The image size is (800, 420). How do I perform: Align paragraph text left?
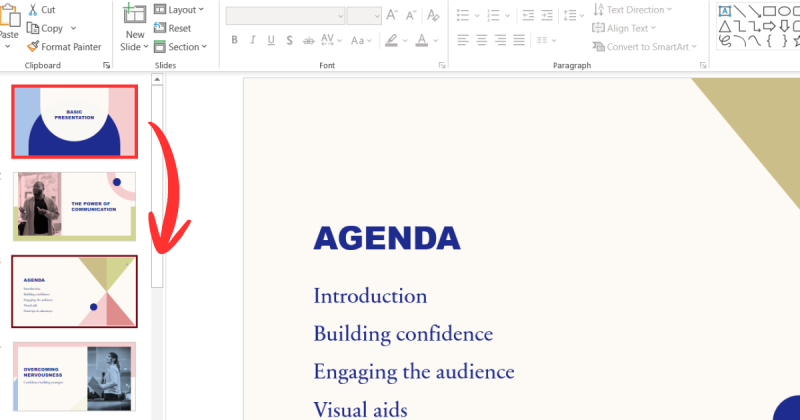pyautogui.click(x=463, y=40)
